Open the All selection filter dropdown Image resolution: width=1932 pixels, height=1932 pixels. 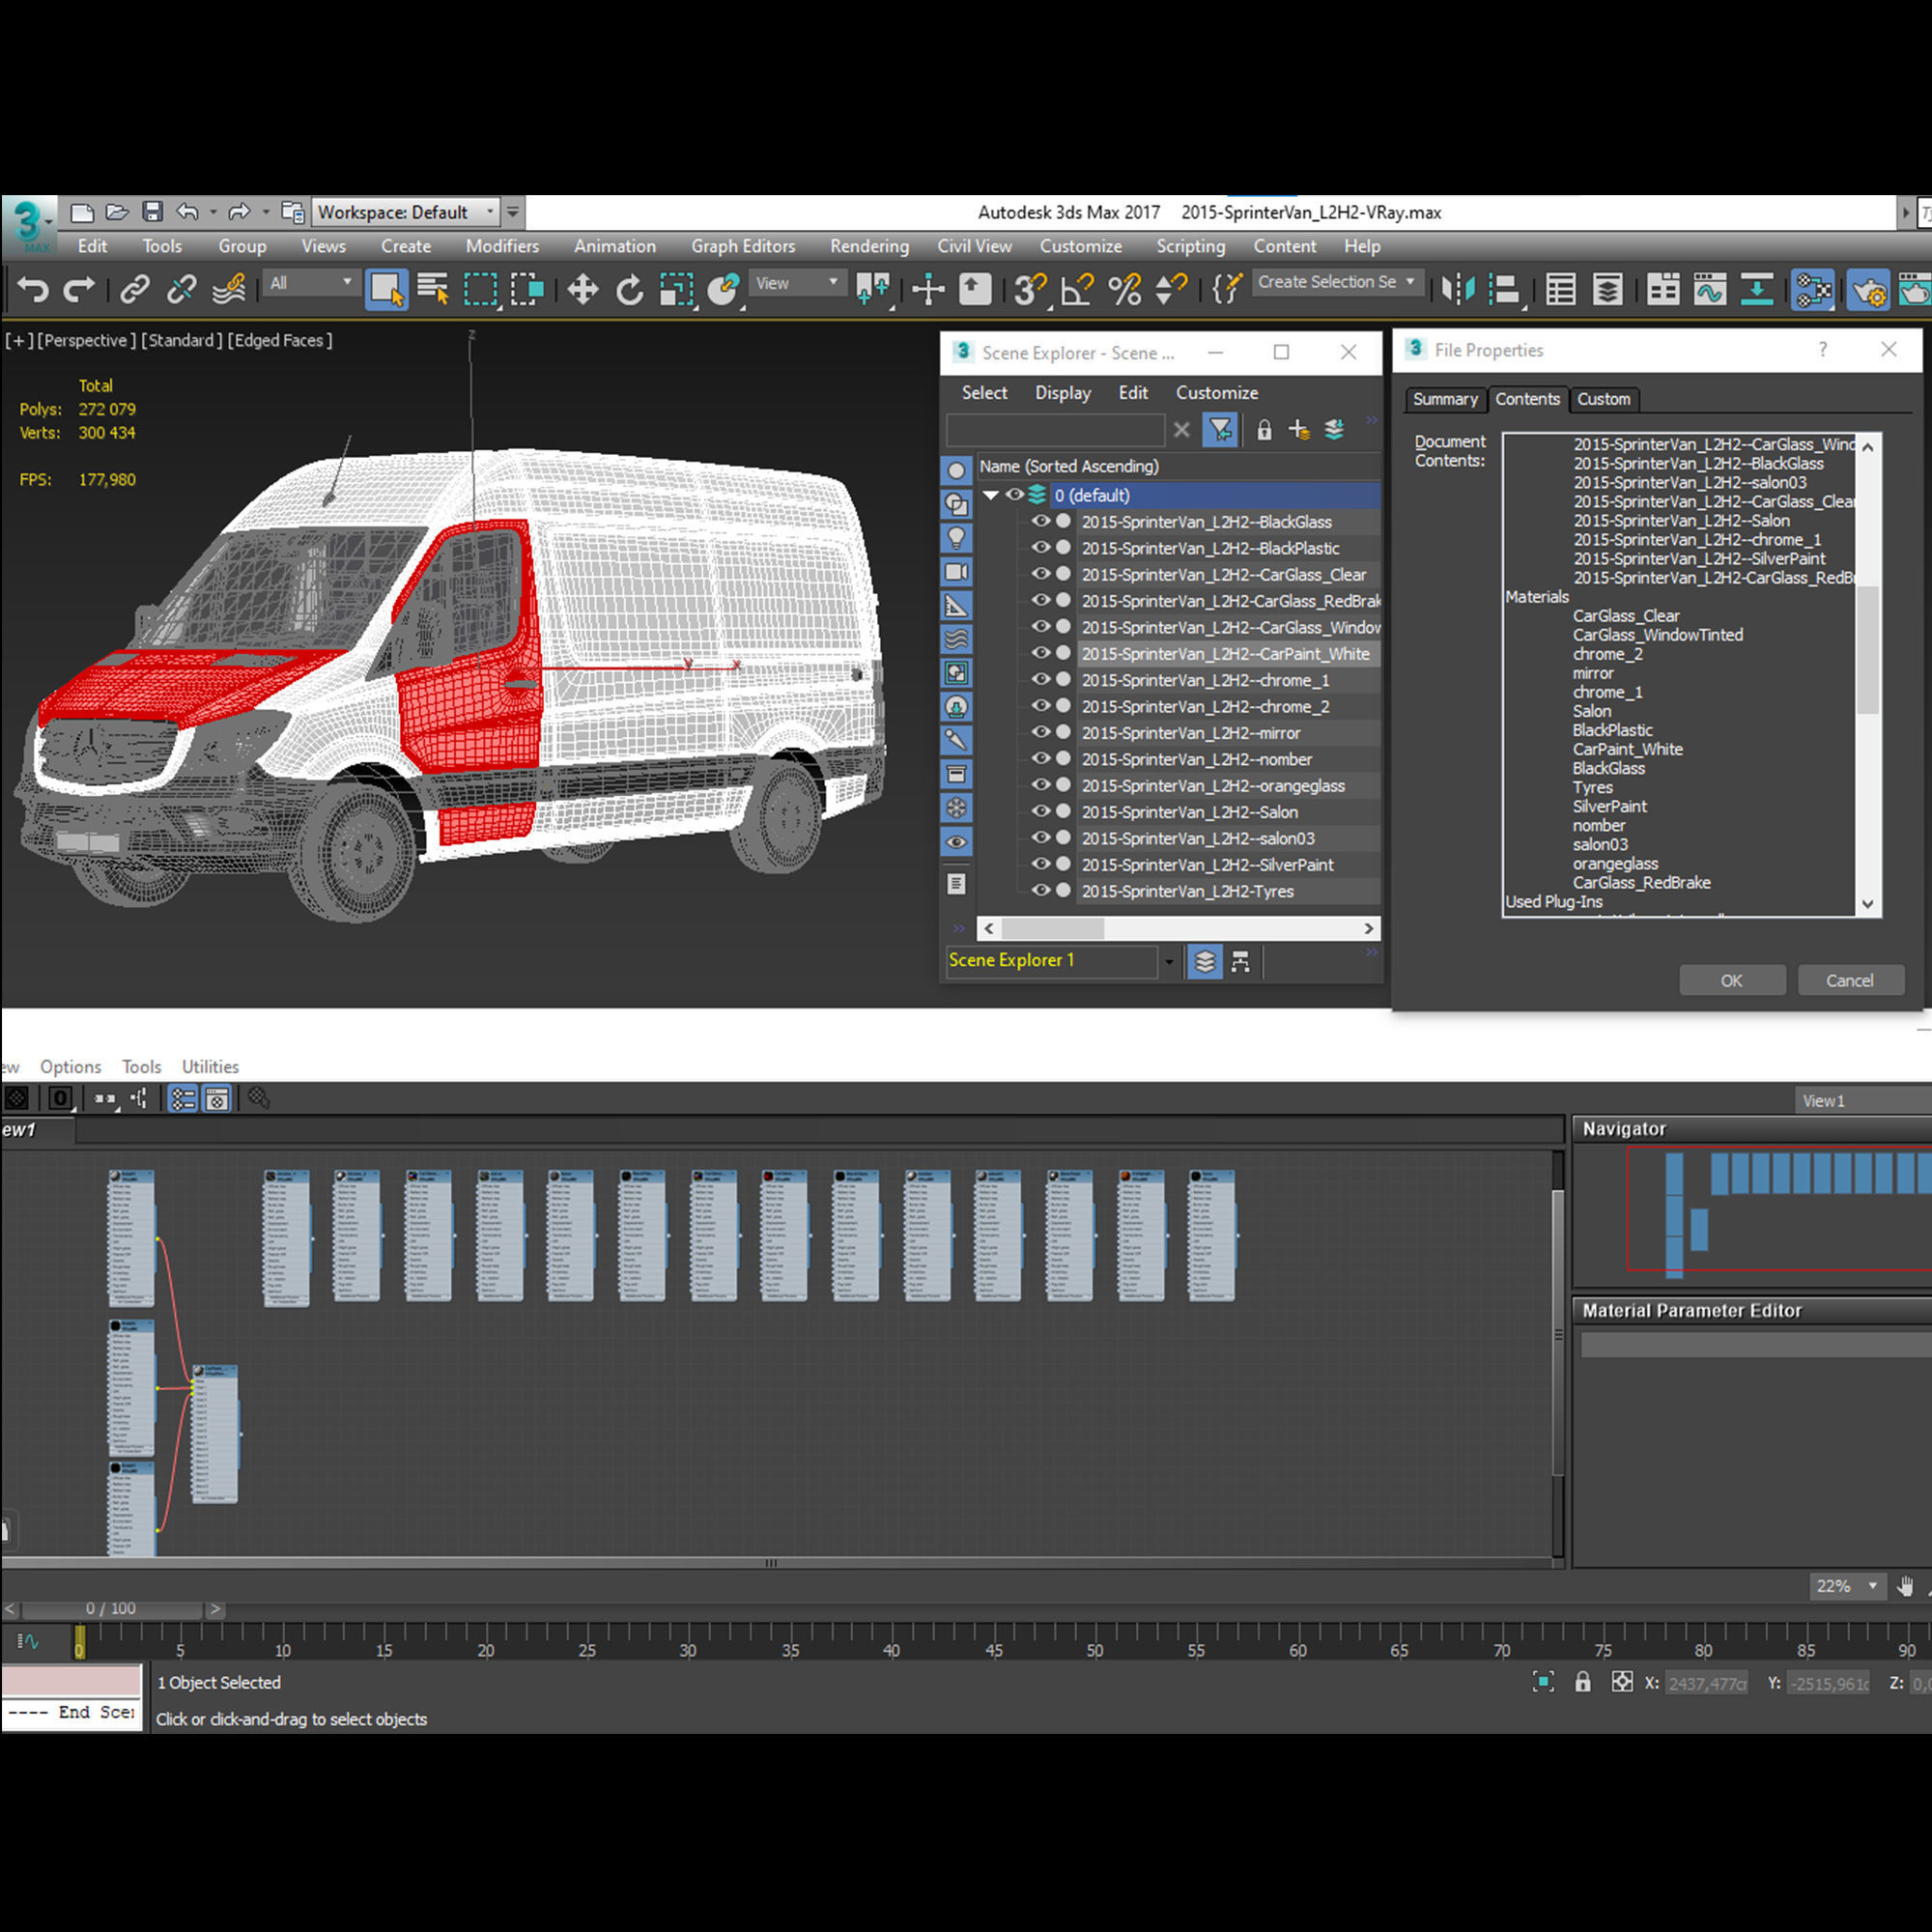click(x=310, y=283)
